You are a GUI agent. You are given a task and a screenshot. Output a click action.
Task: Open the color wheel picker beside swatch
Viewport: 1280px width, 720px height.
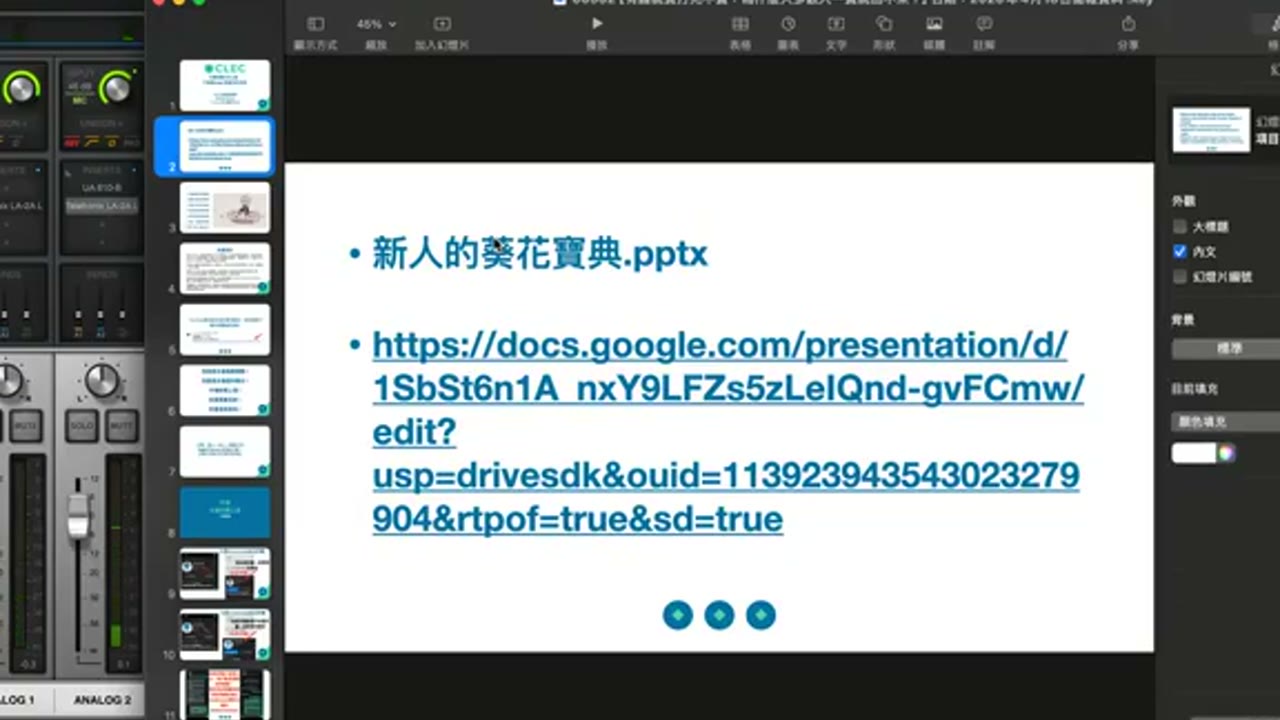[x=1227, y=453]
